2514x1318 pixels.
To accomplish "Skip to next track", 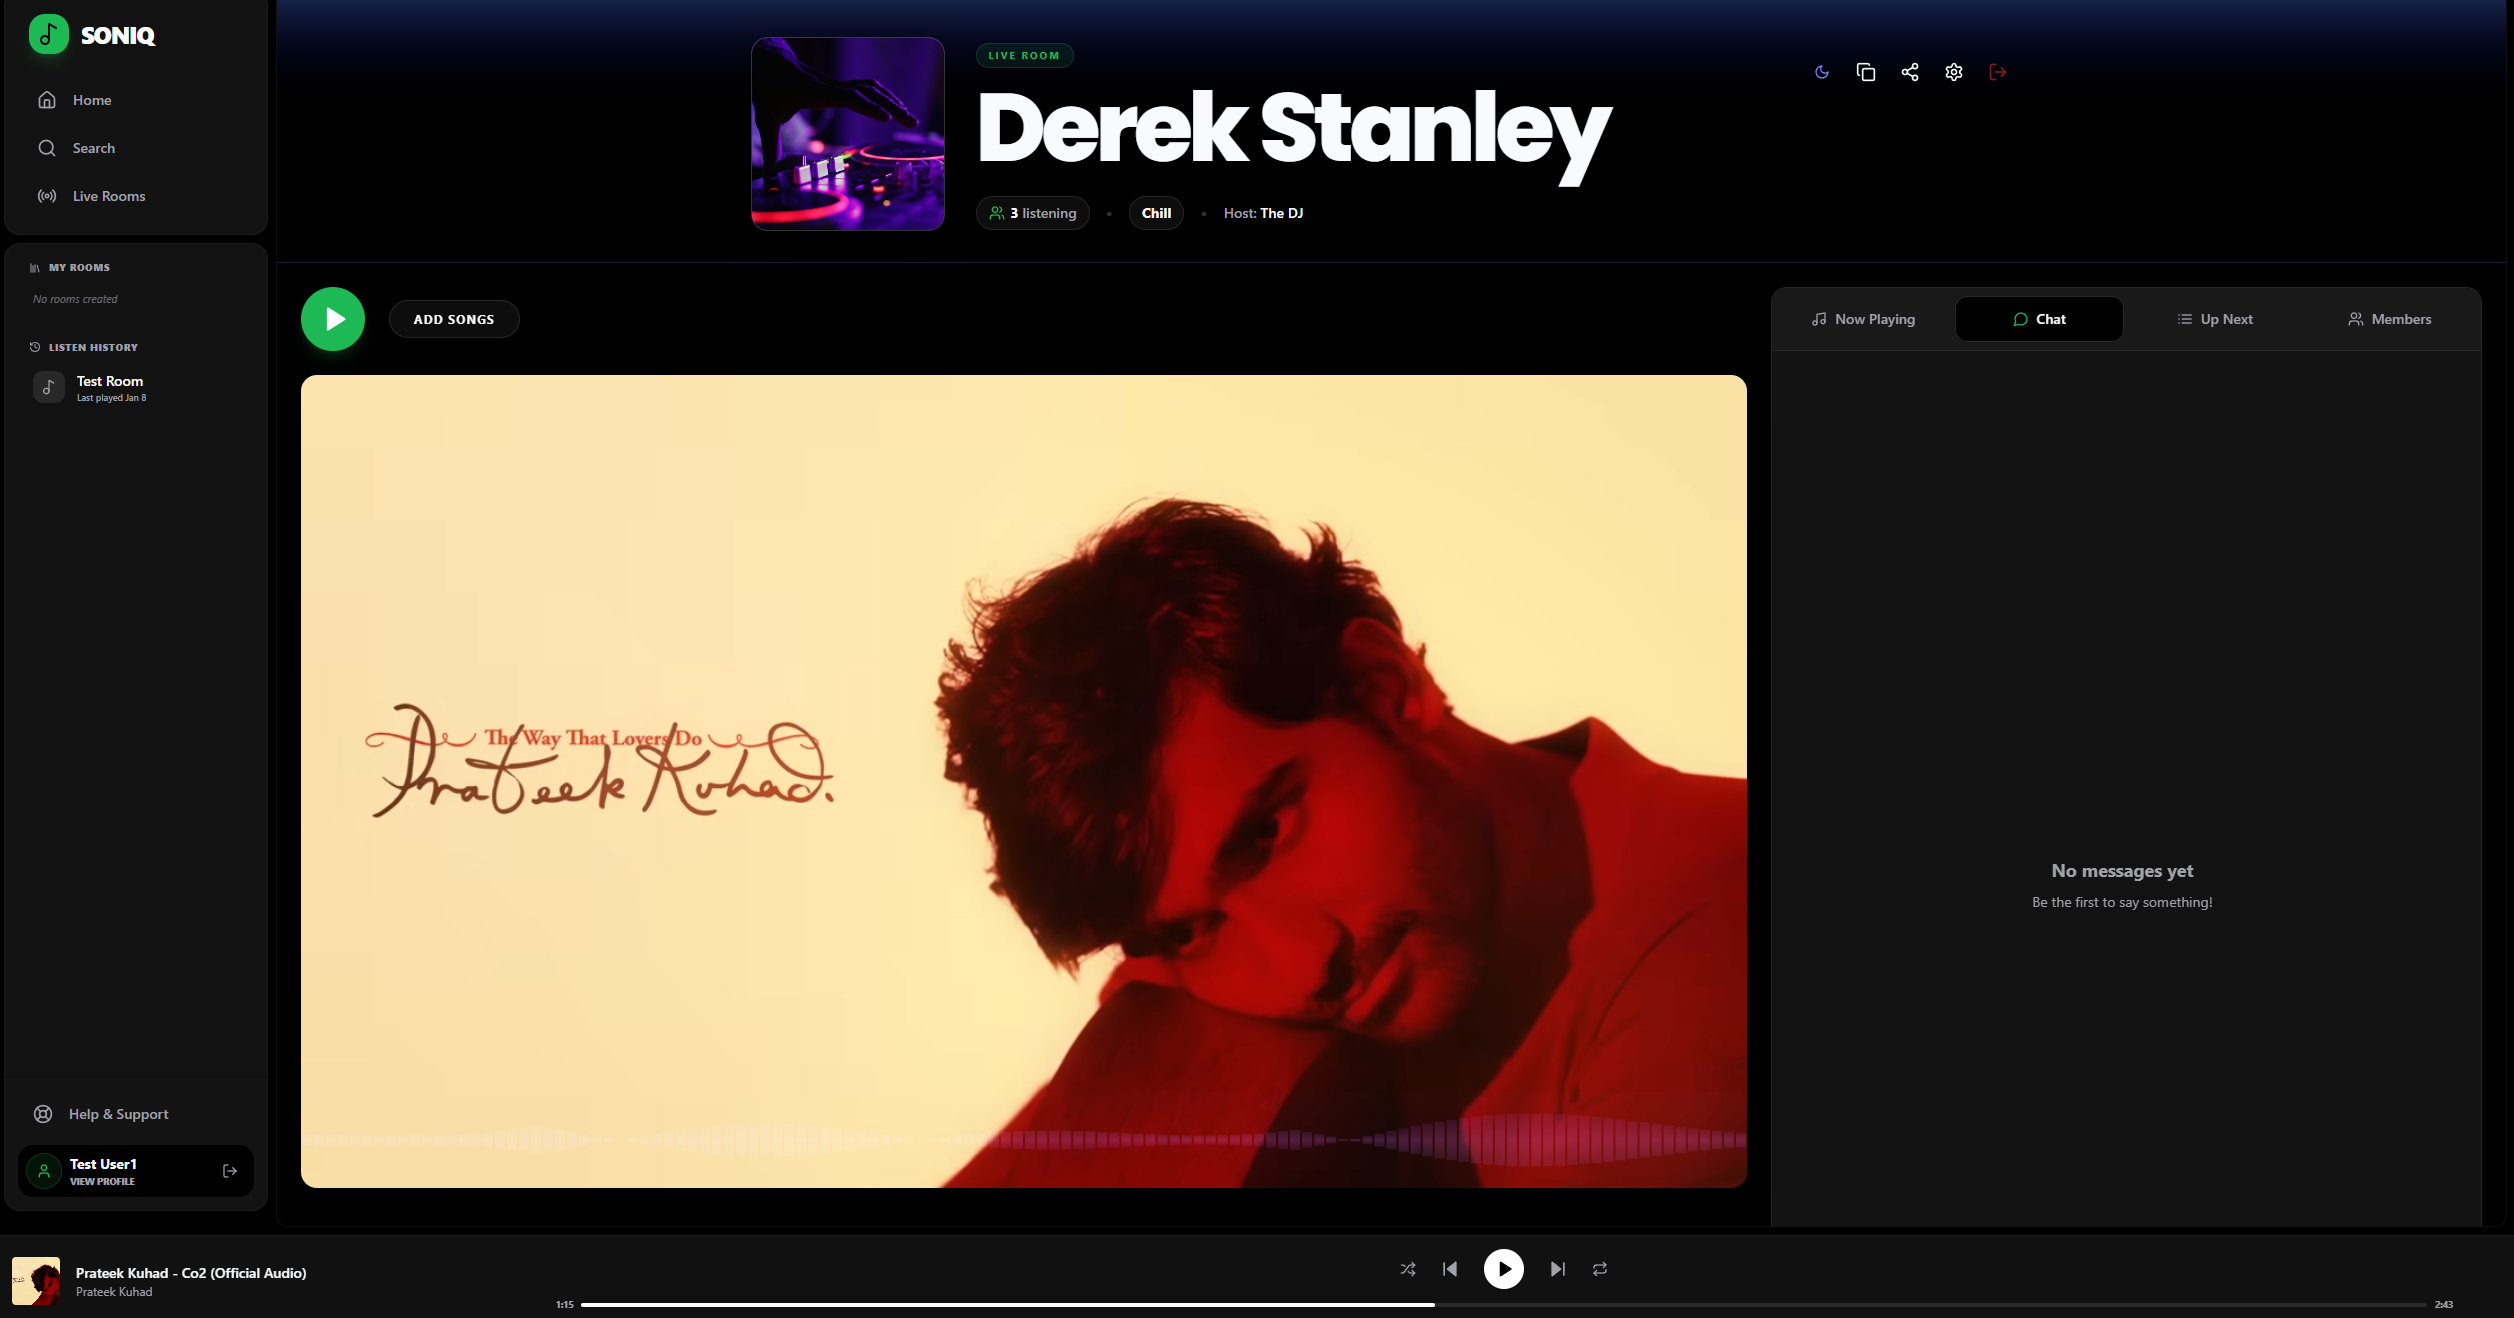I will 1557,1269.
